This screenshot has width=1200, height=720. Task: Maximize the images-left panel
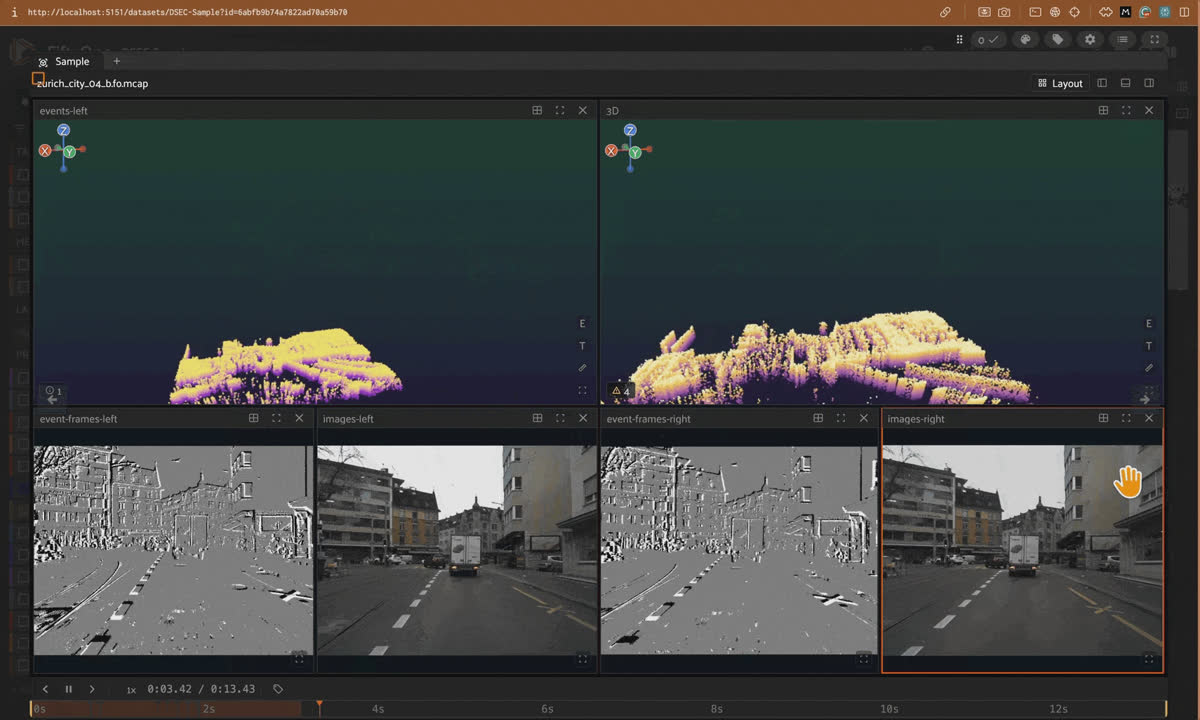(560, 418)
